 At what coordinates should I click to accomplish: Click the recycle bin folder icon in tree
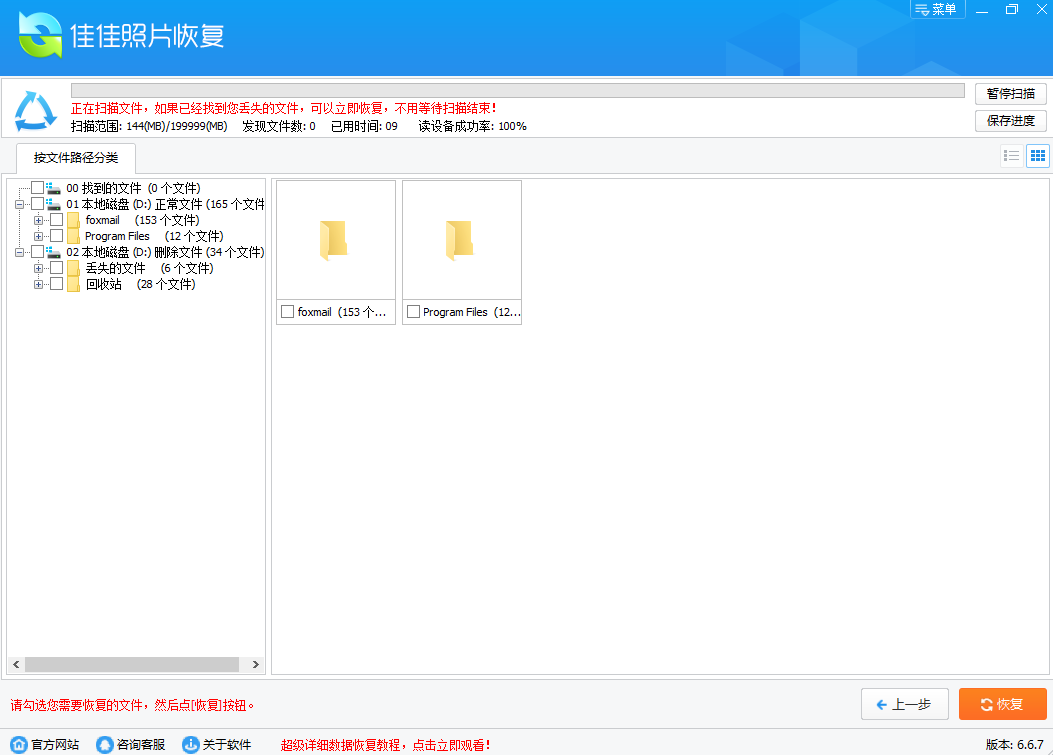pyautogui.click(x=73, y=284)
